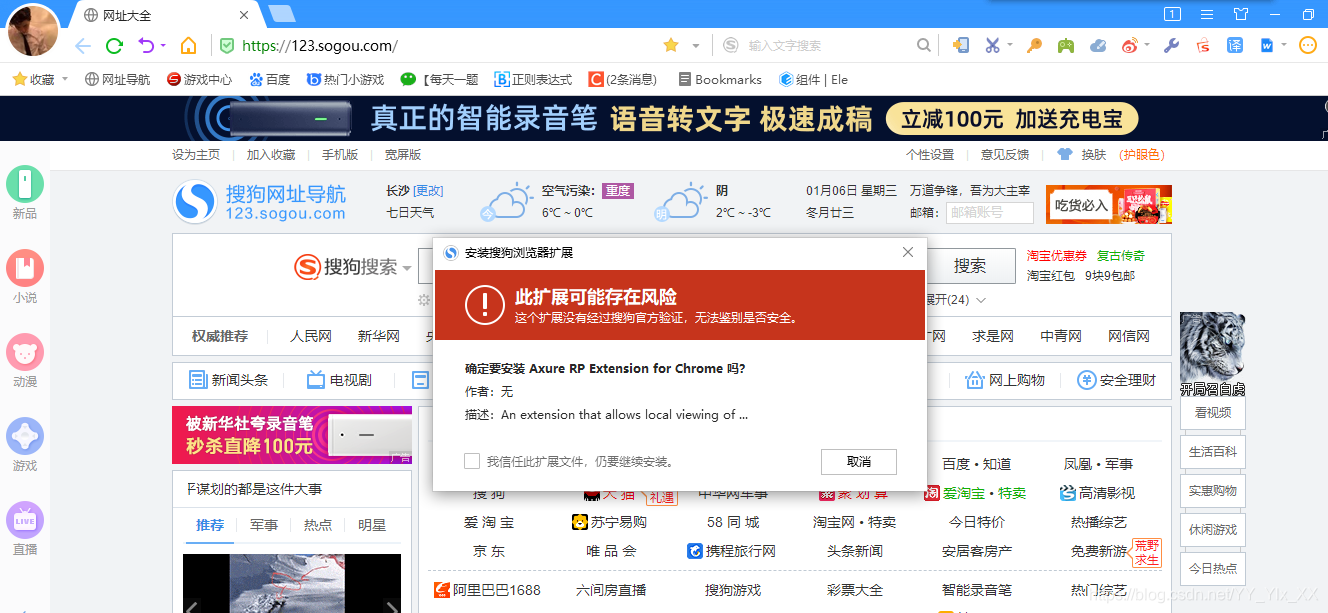Screen dimensions: 1328x613
Task: Open the 看视频 side button
Action: coord(1213,412)
